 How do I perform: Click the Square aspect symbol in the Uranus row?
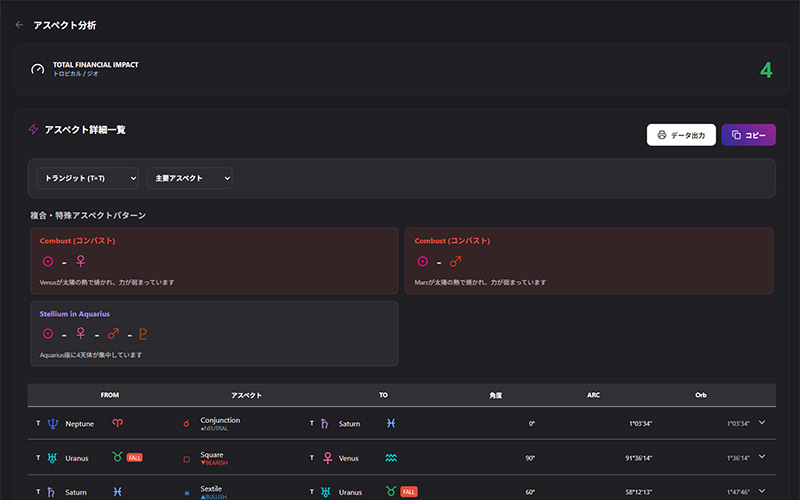click(x=186, y=459)
